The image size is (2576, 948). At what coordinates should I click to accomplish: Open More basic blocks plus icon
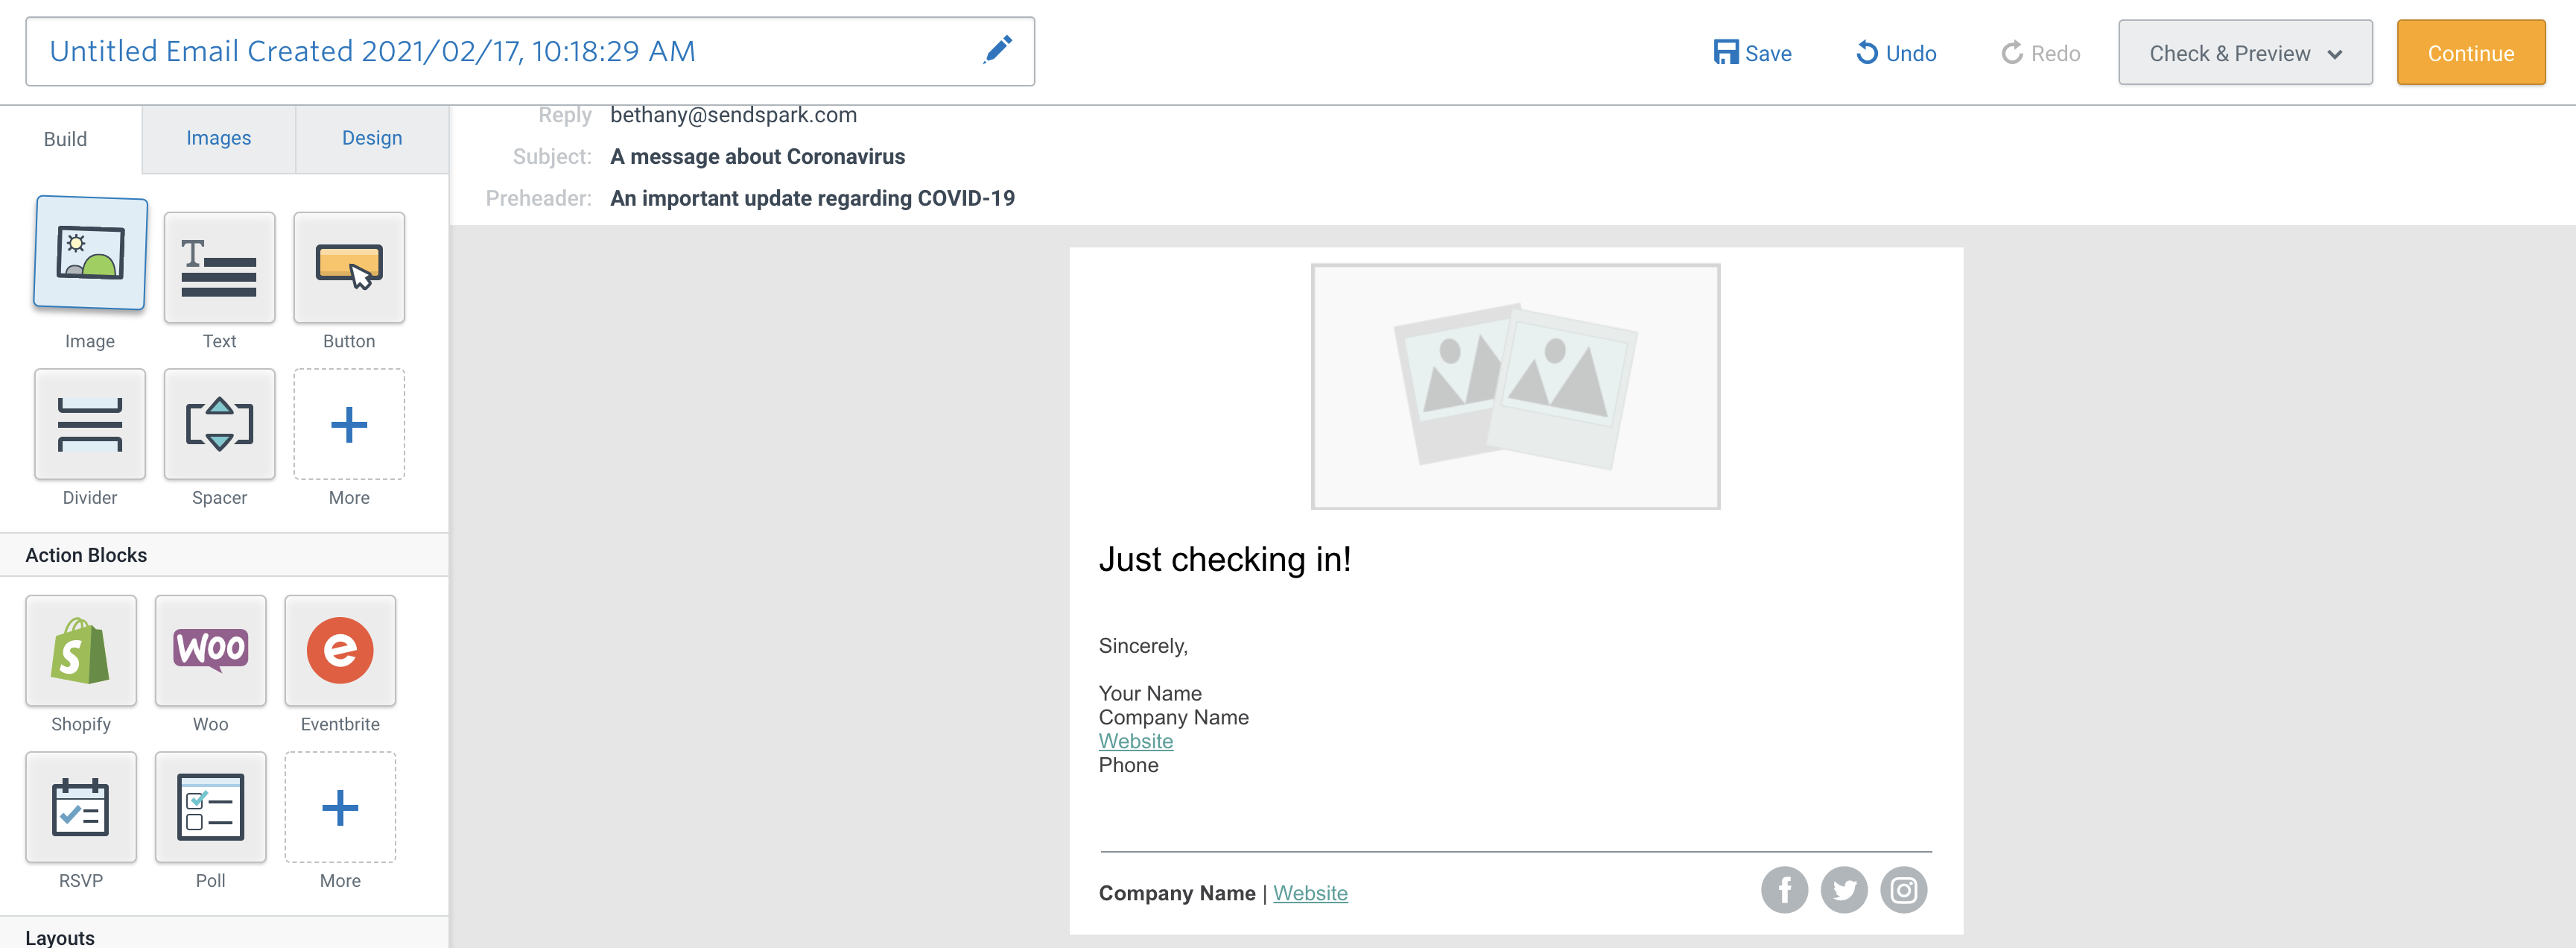coord(349,424)
